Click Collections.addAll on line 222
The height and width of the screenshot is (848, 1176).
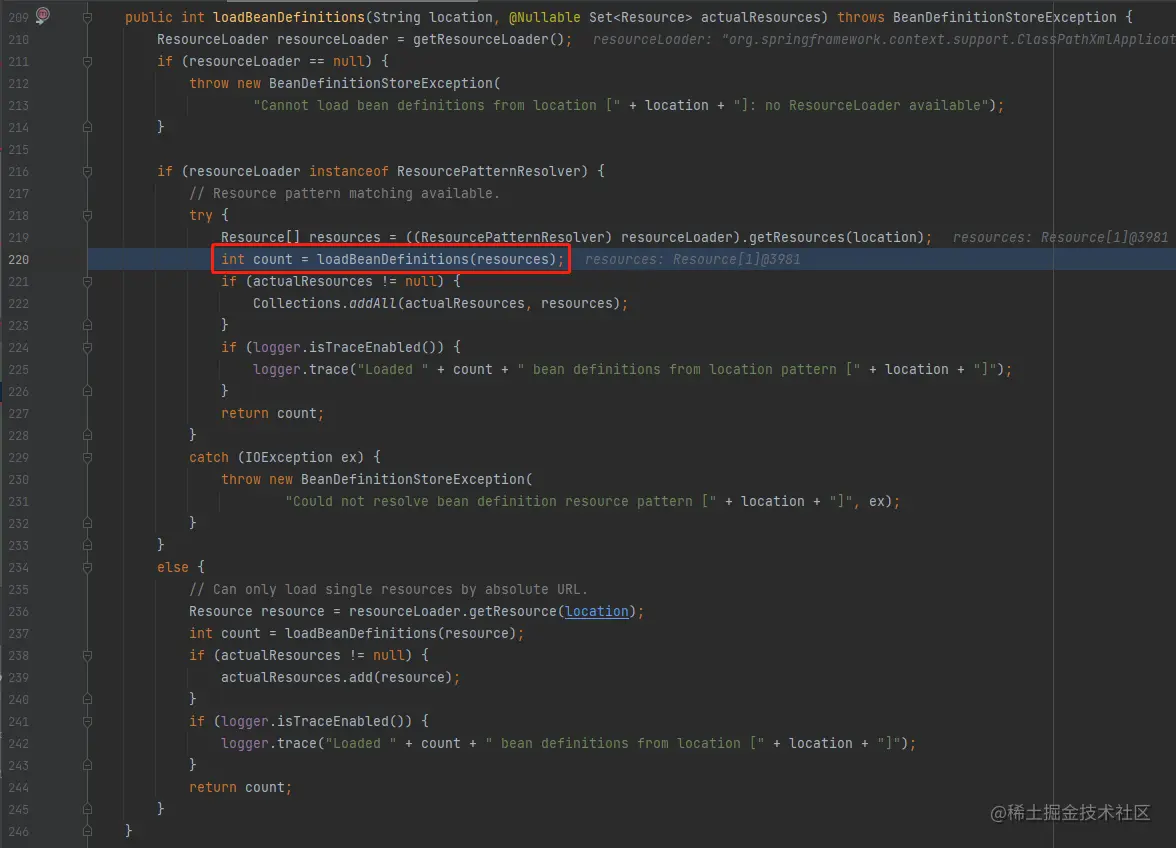[x=324, y=304]
